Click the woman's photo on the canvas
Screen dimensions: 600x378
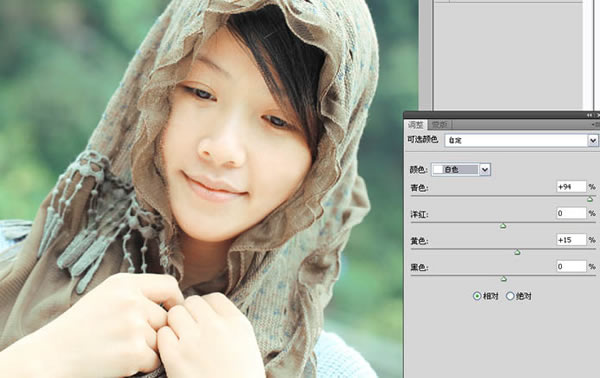[x=201, y=189]
